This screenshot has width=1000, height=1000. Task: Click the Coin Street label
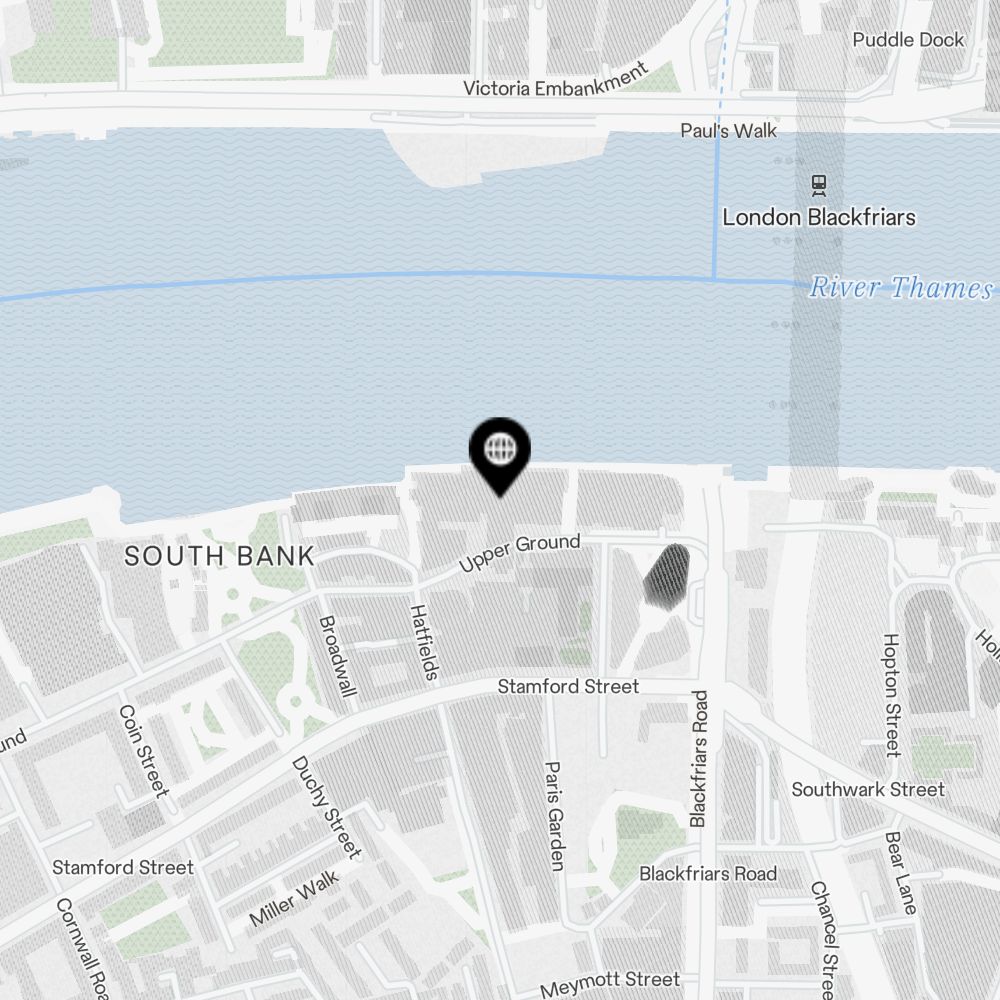click(x=144, y=751)
